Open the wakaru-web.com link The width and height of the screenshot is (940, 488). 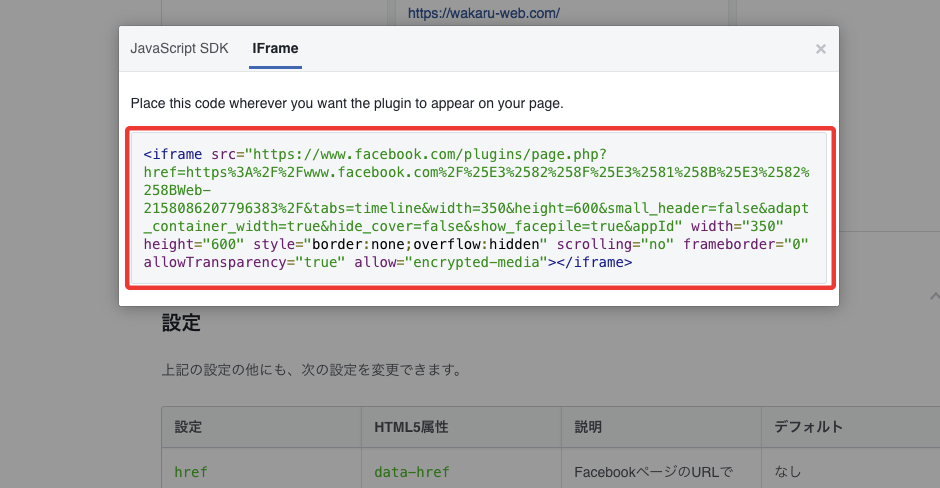click(483, 13)
